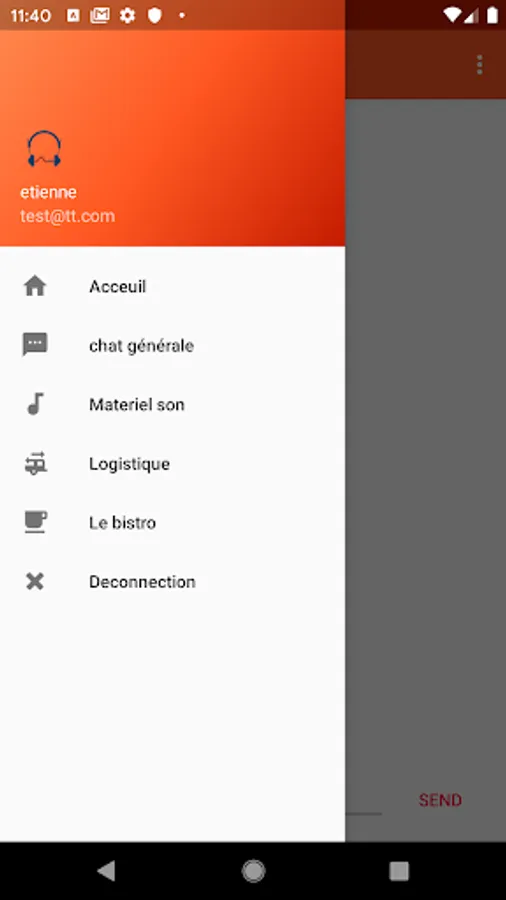Open the Logistique entry
This screenshot has height=900, width=506.
pos(172,463)
